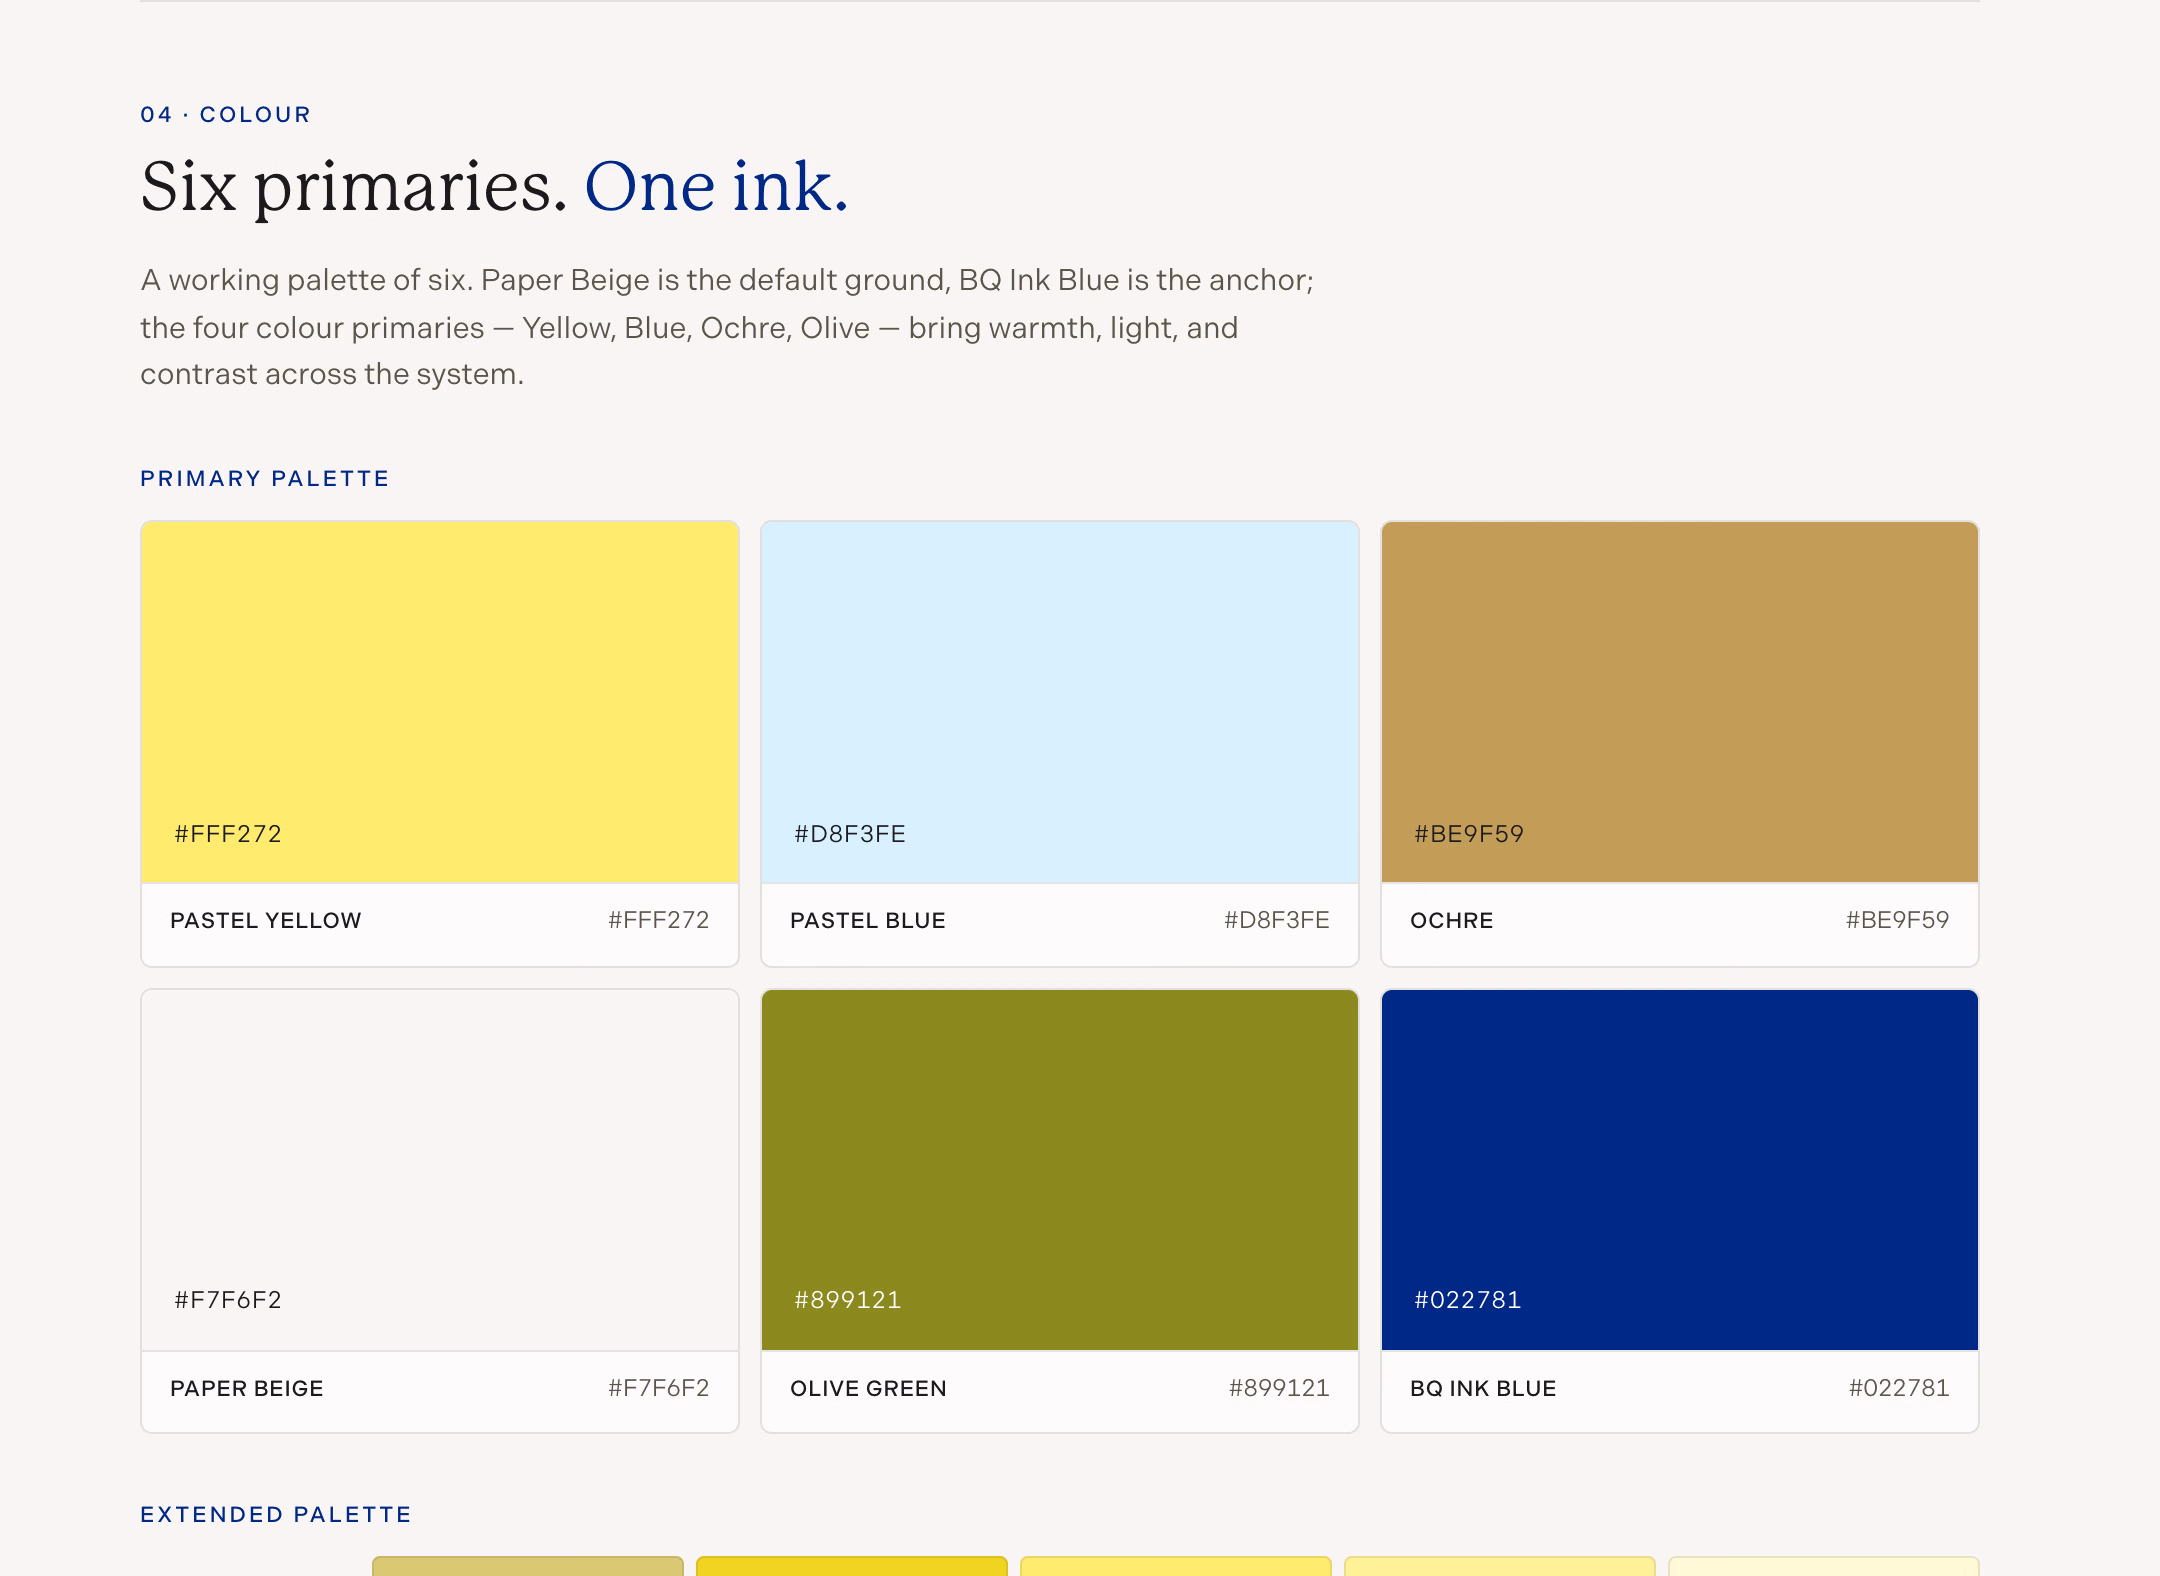Click the EXTENDED PALETTE subheading
This screenshot has height=1576, width=2160.
pos(276,1514)
